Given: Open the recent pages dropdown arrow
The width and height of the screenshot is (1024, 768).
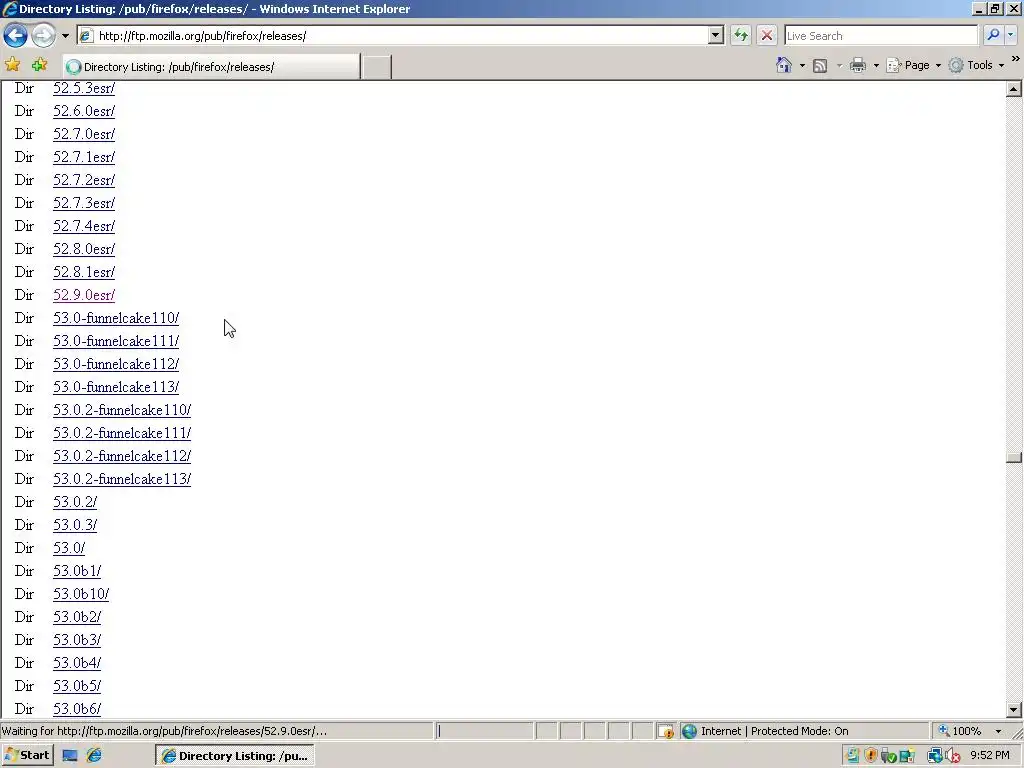Looking at the screenshot, I should point(65,36).
